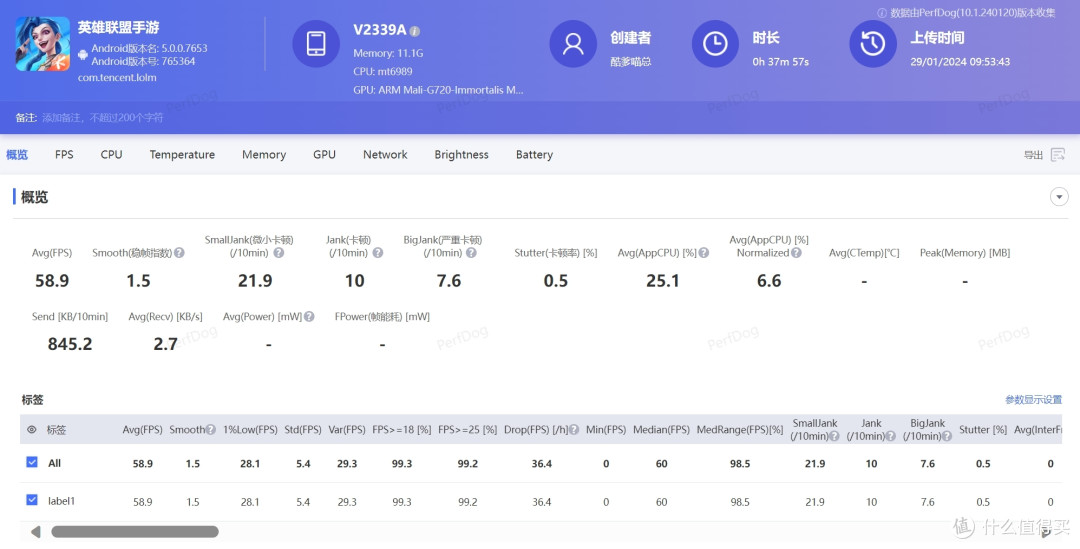
Task: Click the creator user profile icon
Action: pyautogui.click(x=573, y=44)
